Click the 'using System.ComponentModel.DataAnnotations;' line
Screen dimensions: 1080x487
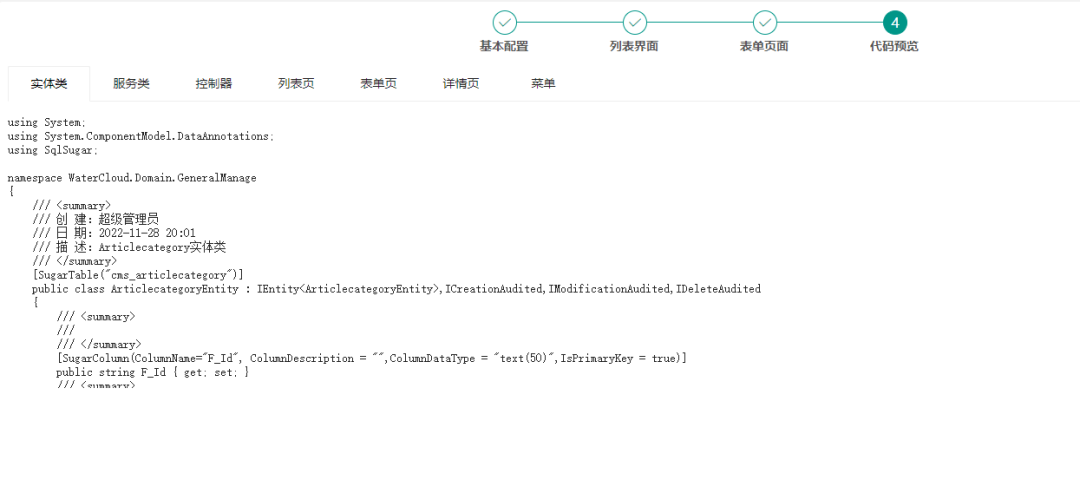point(141,136)
